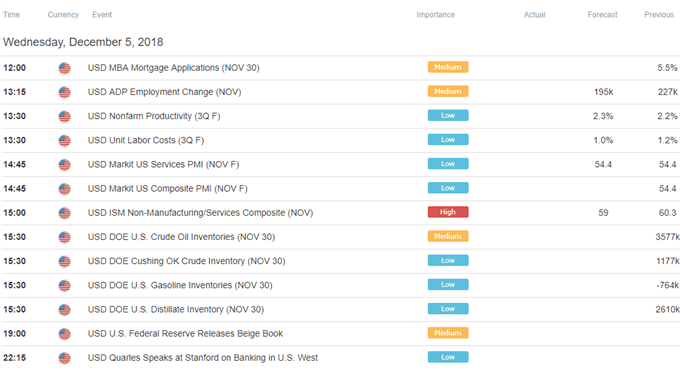This screenshot has height=372, width=680.
Task: Select the 227k previous value for ADP Employment
Action: [x=667, y=92]
